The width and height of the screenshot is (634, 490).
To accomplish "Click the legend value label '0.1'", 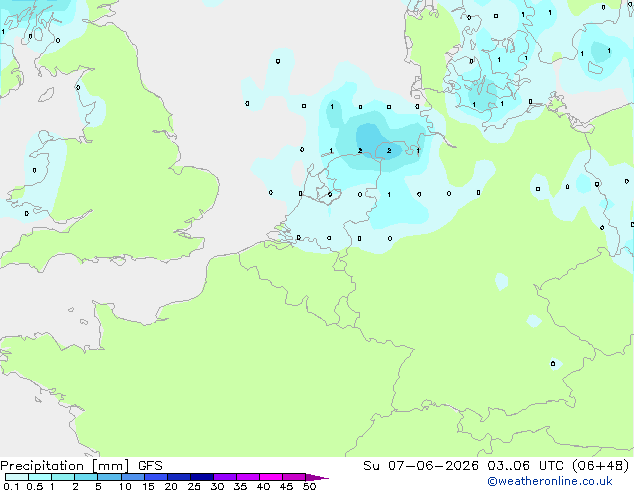I will [11, 486].
